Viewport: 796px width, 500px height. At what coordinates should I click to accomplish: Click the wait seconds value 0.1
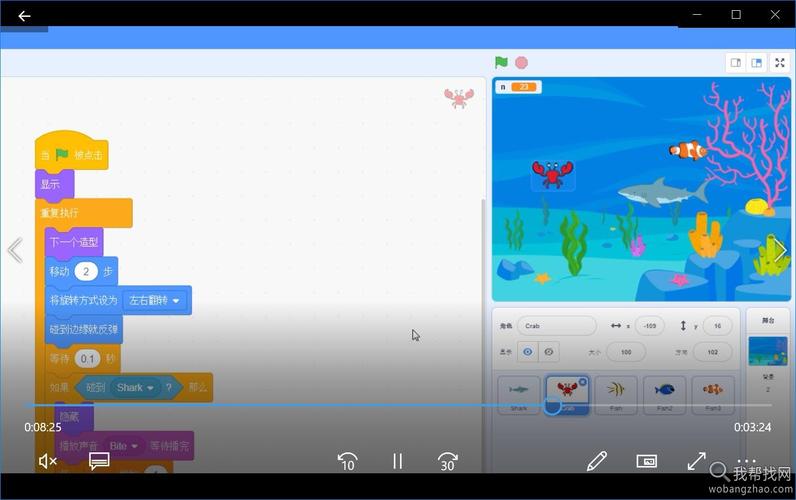coord(87,359)
